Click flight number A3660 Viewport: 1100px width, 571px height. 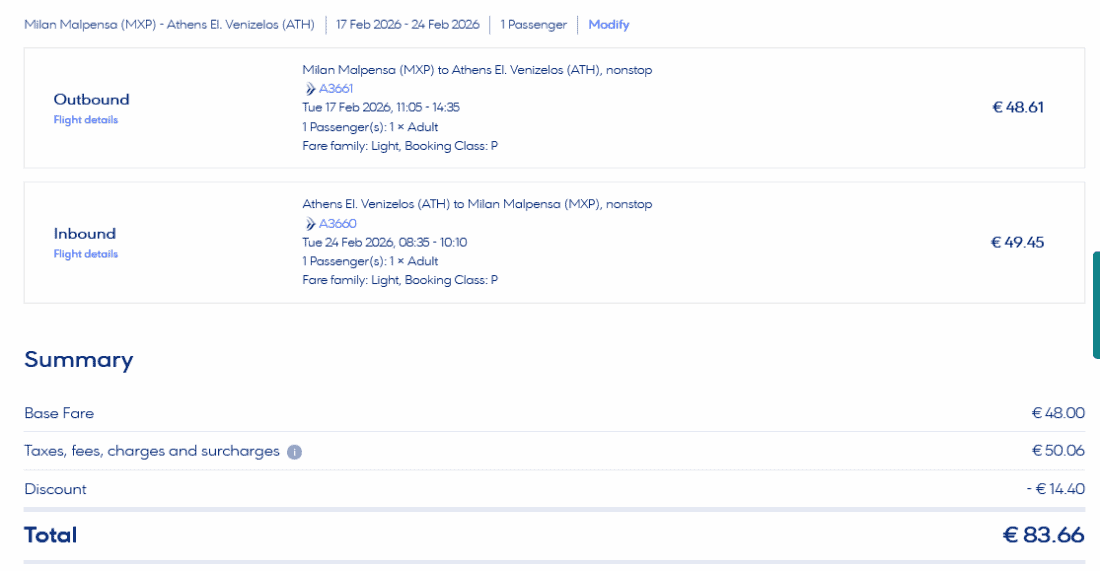coord(337,224)
